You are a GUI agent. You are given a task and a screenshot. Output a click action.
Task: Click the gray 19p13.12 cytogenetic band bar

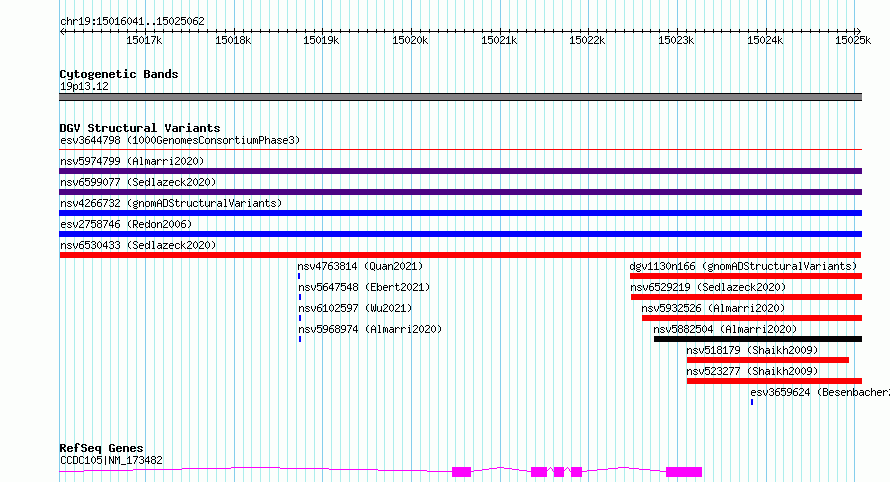click(460, 97)
